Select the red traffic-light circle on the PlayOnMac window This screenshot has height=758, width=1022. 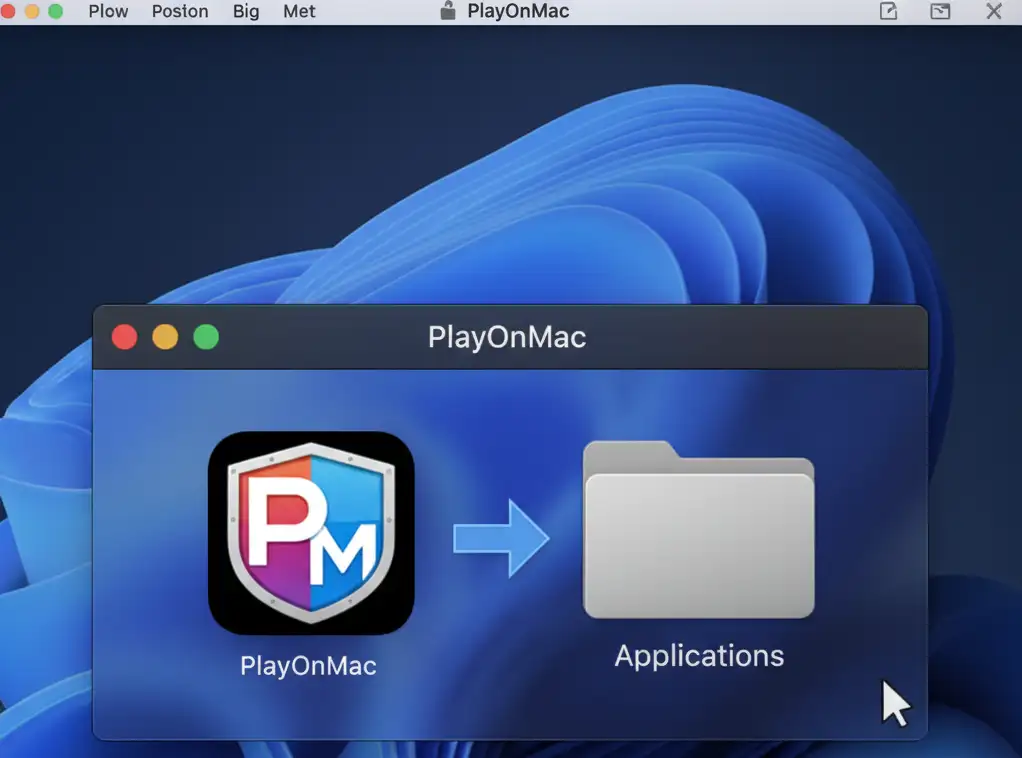pos(124,337)
